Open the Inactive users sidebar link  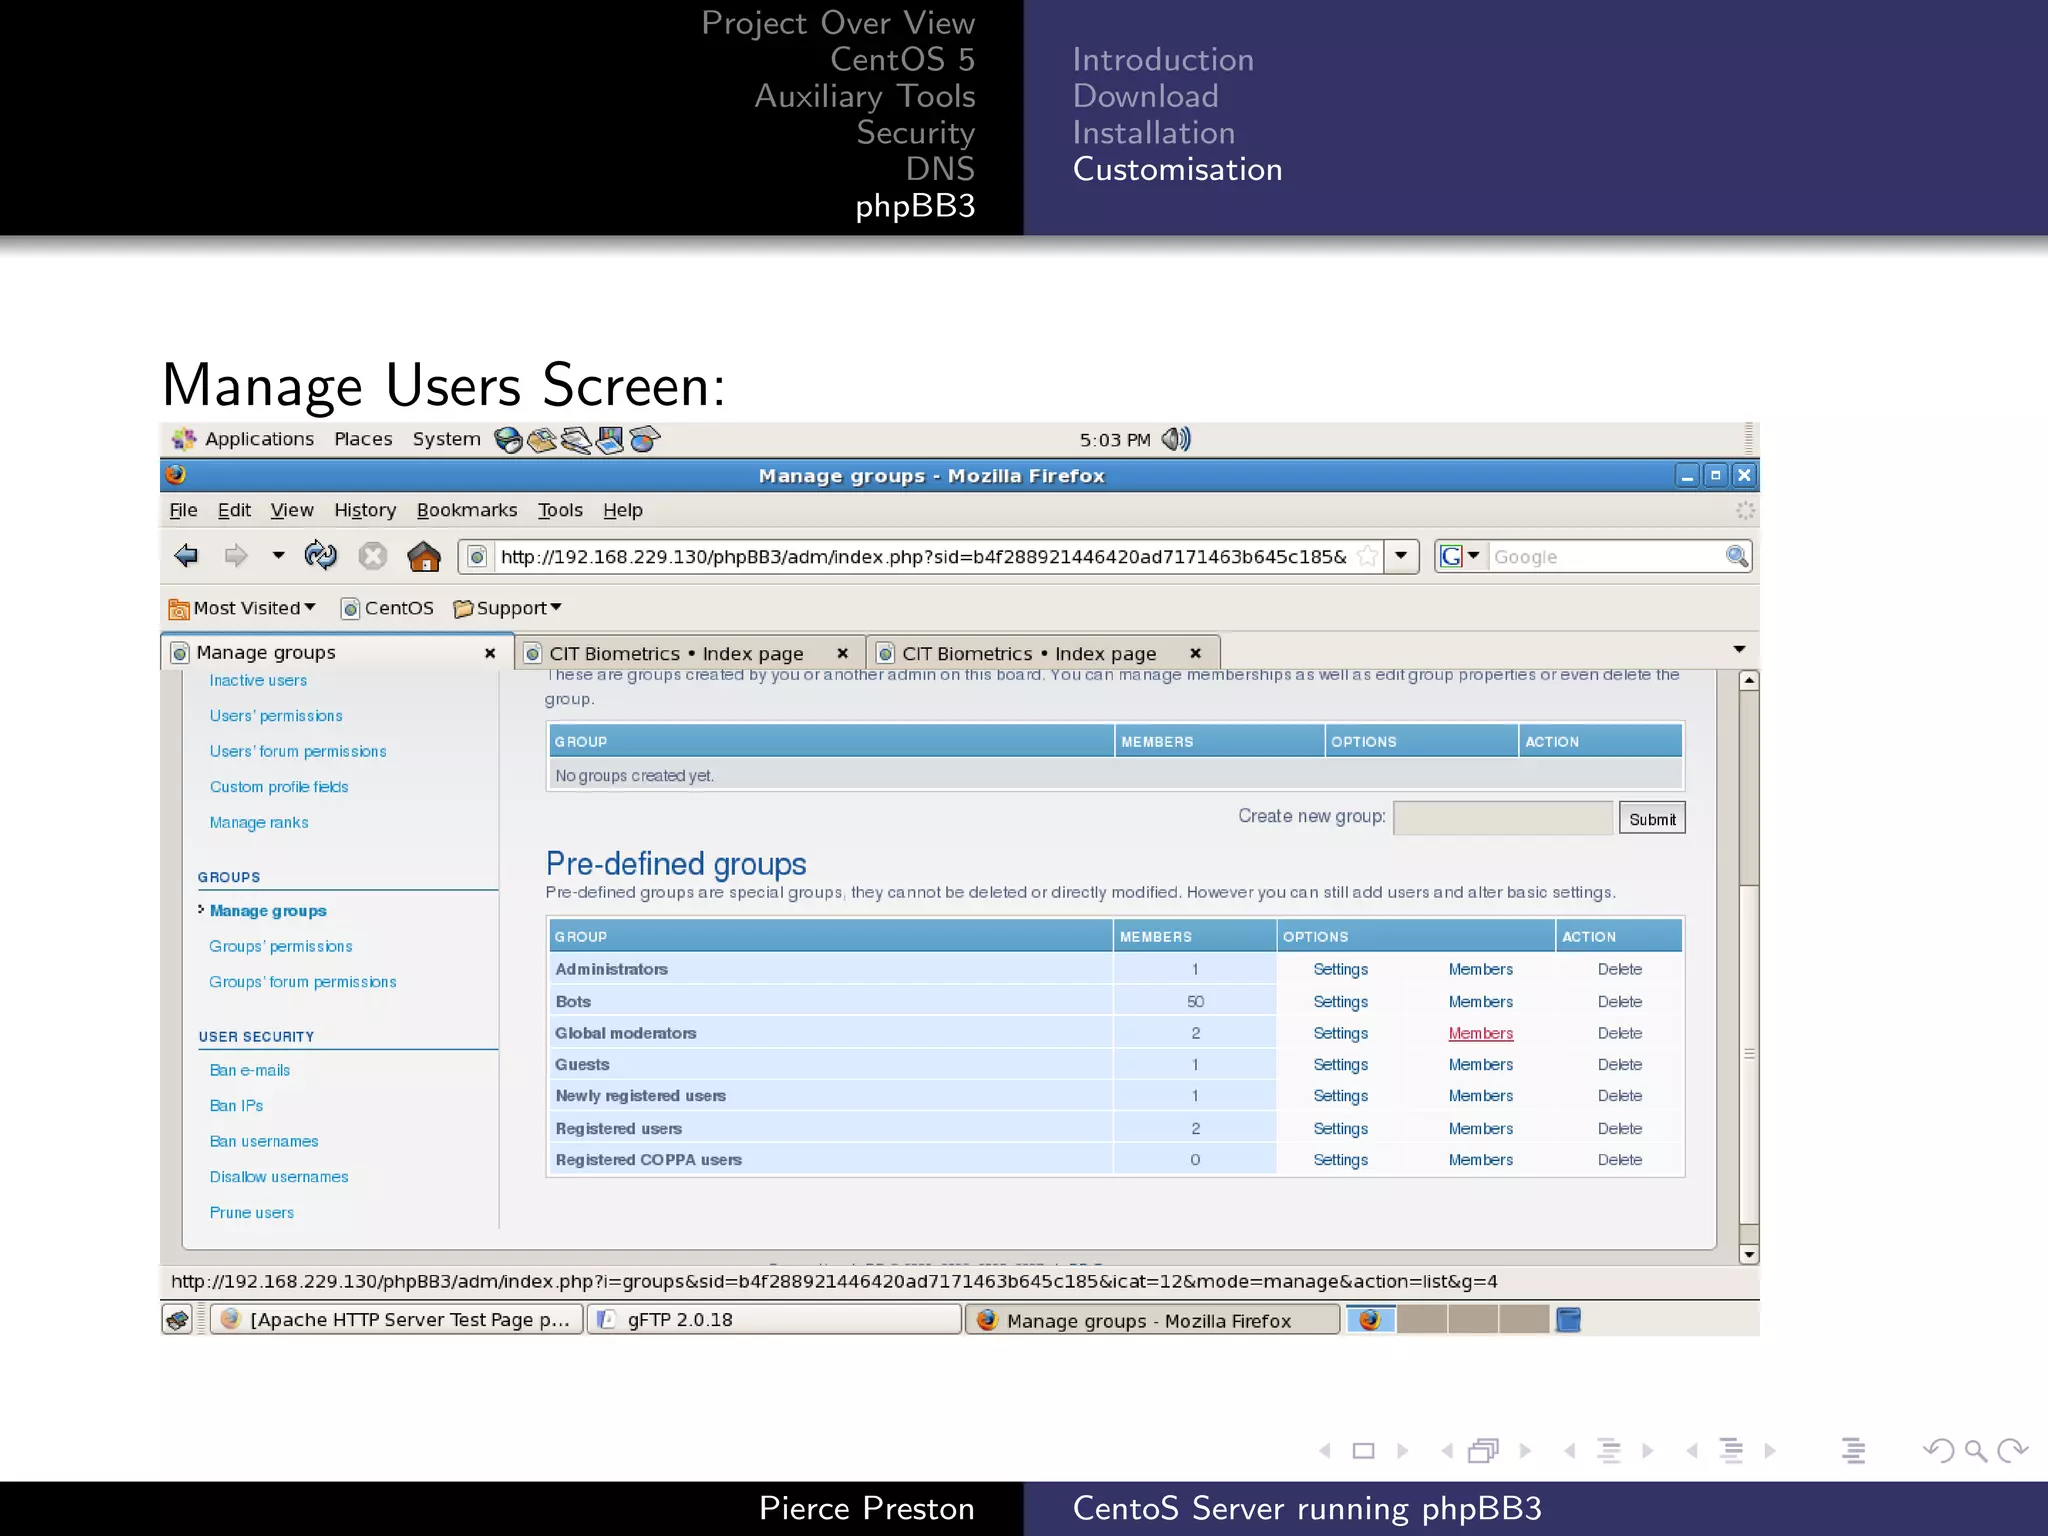click(258, 680)
